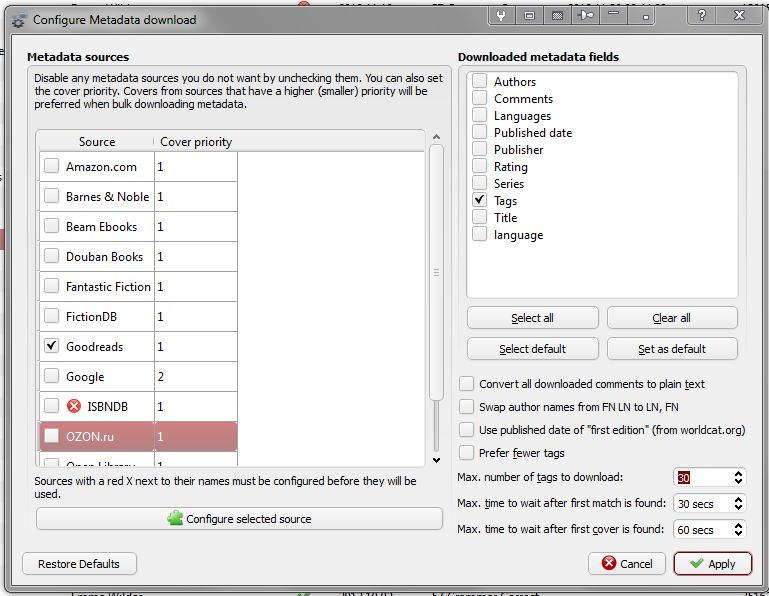Click the Max number of tags spinner arrows
Screen dimensions: 769x596
tap(738, 477)
